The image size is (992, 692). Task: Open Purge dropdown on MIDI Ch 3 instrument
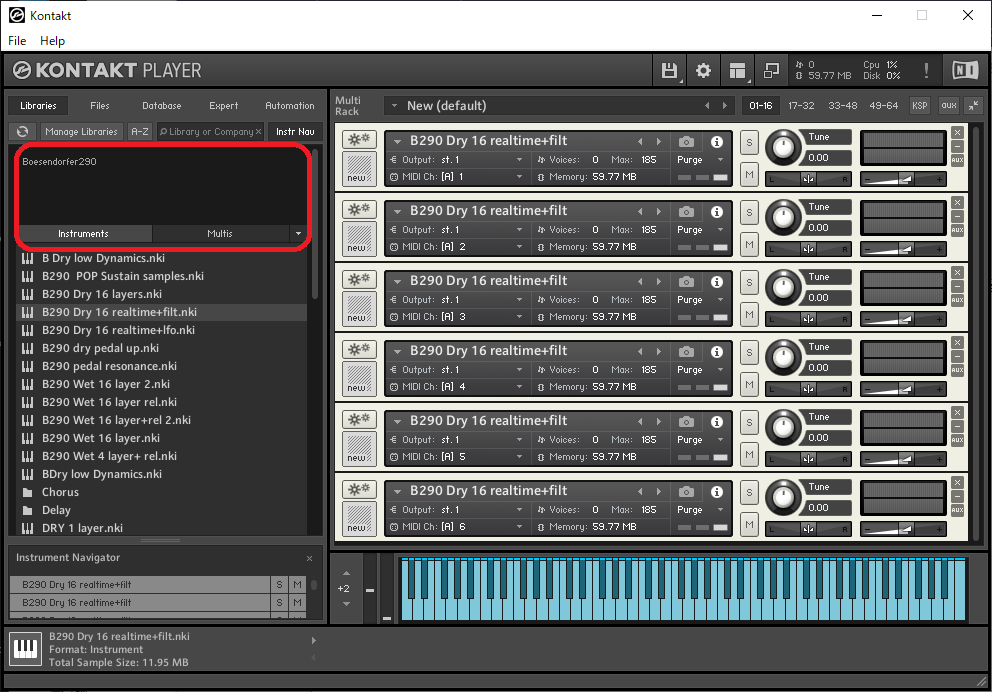coord(721,300)
